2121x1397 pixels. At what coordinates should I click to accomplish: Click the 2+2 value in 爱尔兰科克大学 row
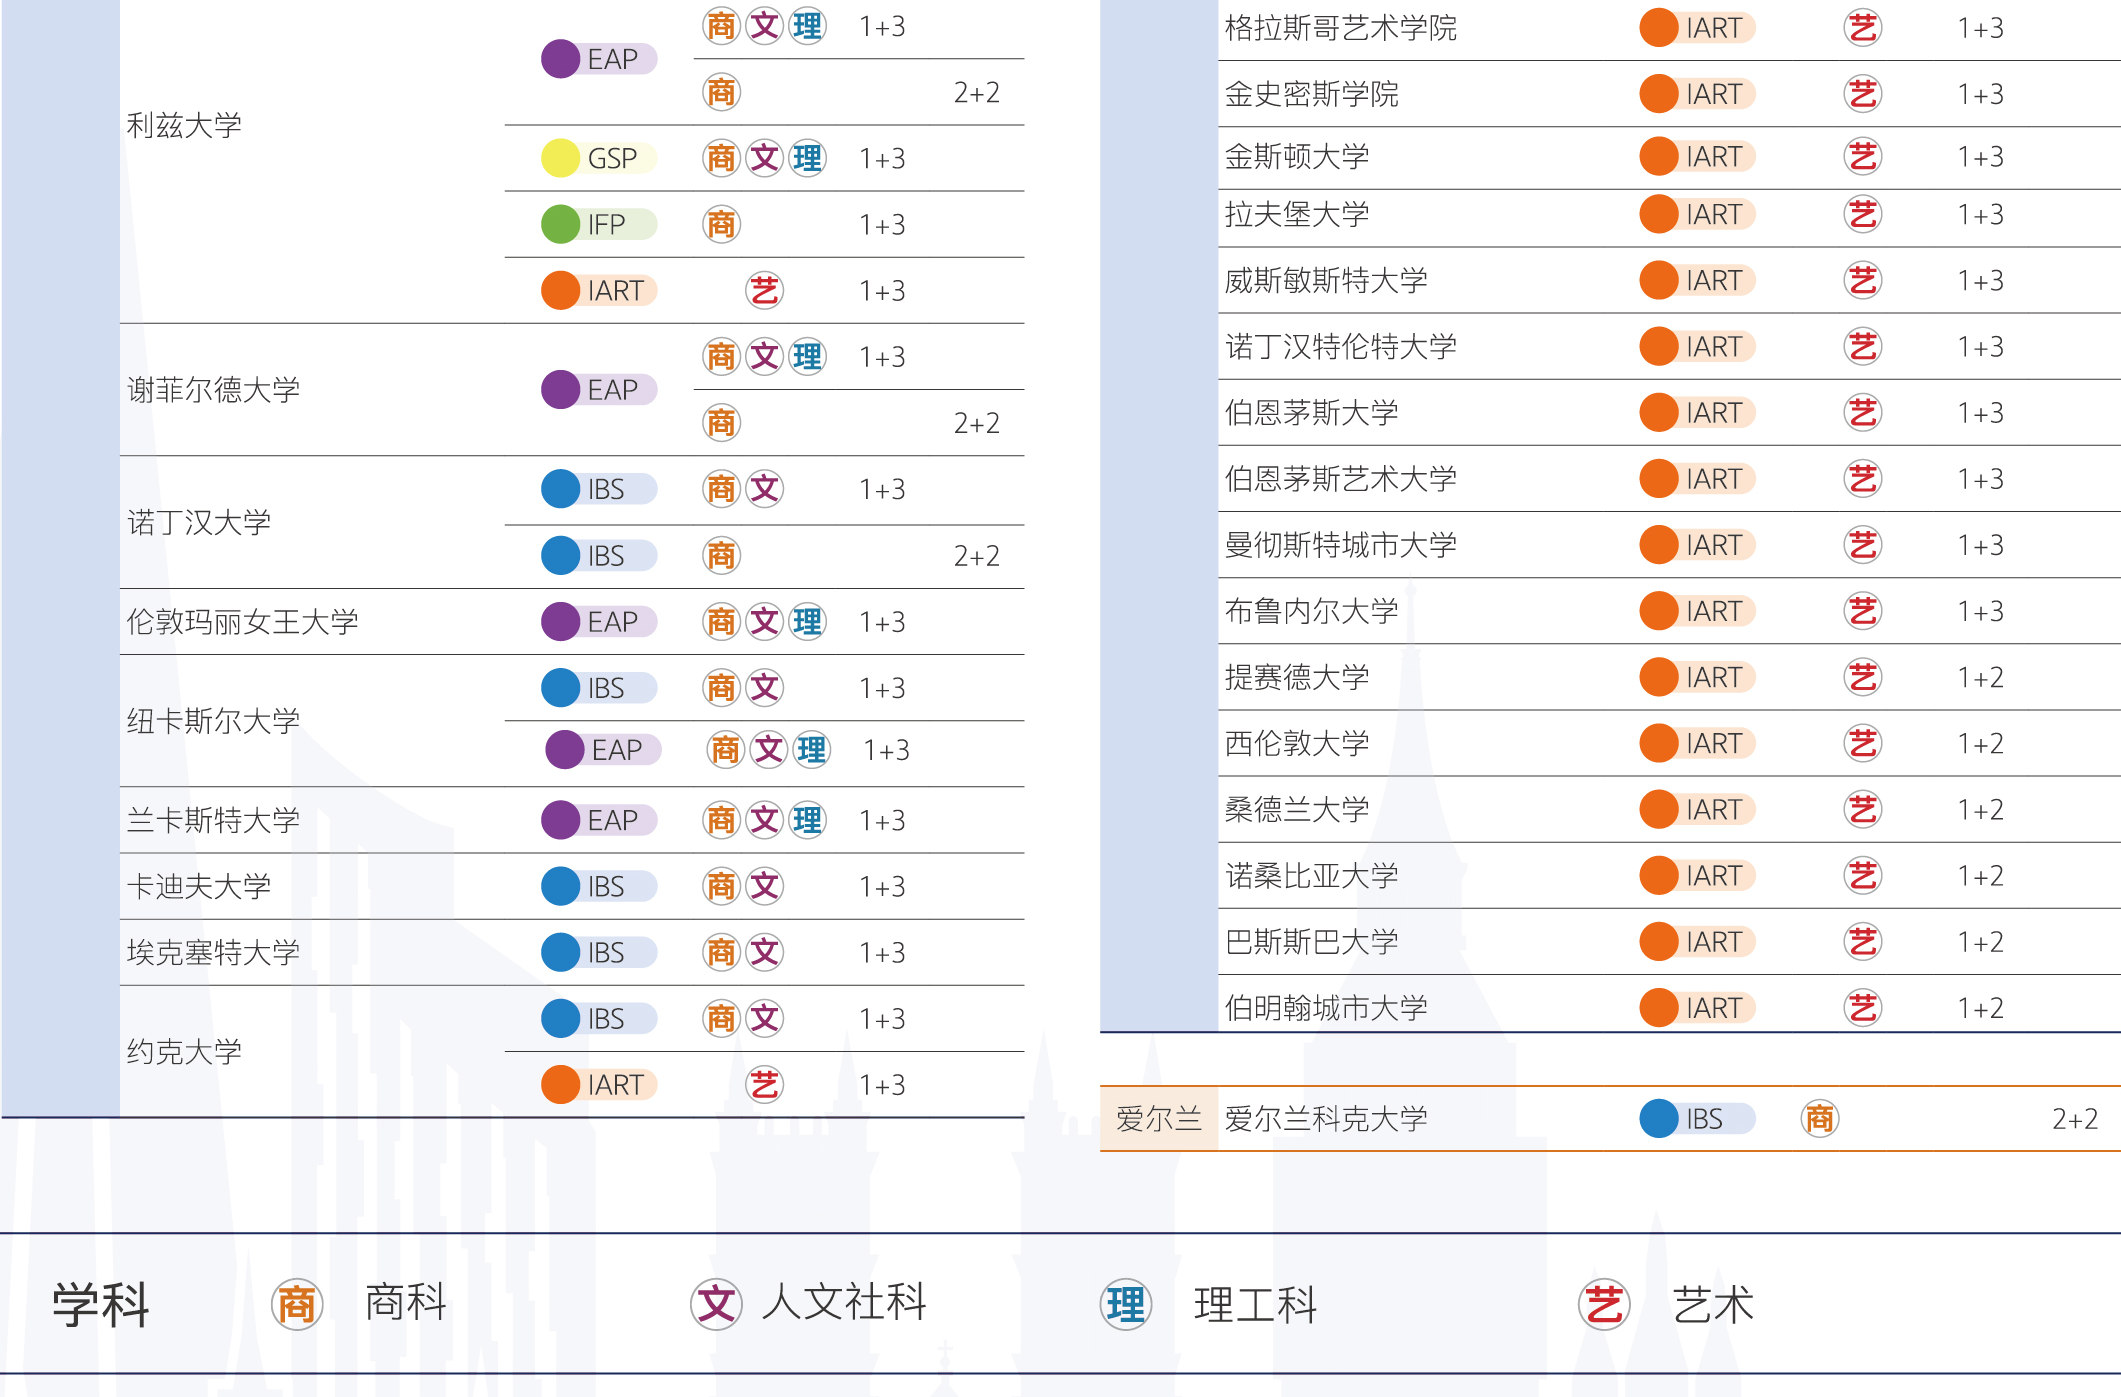click(x=2075, y=1118)
